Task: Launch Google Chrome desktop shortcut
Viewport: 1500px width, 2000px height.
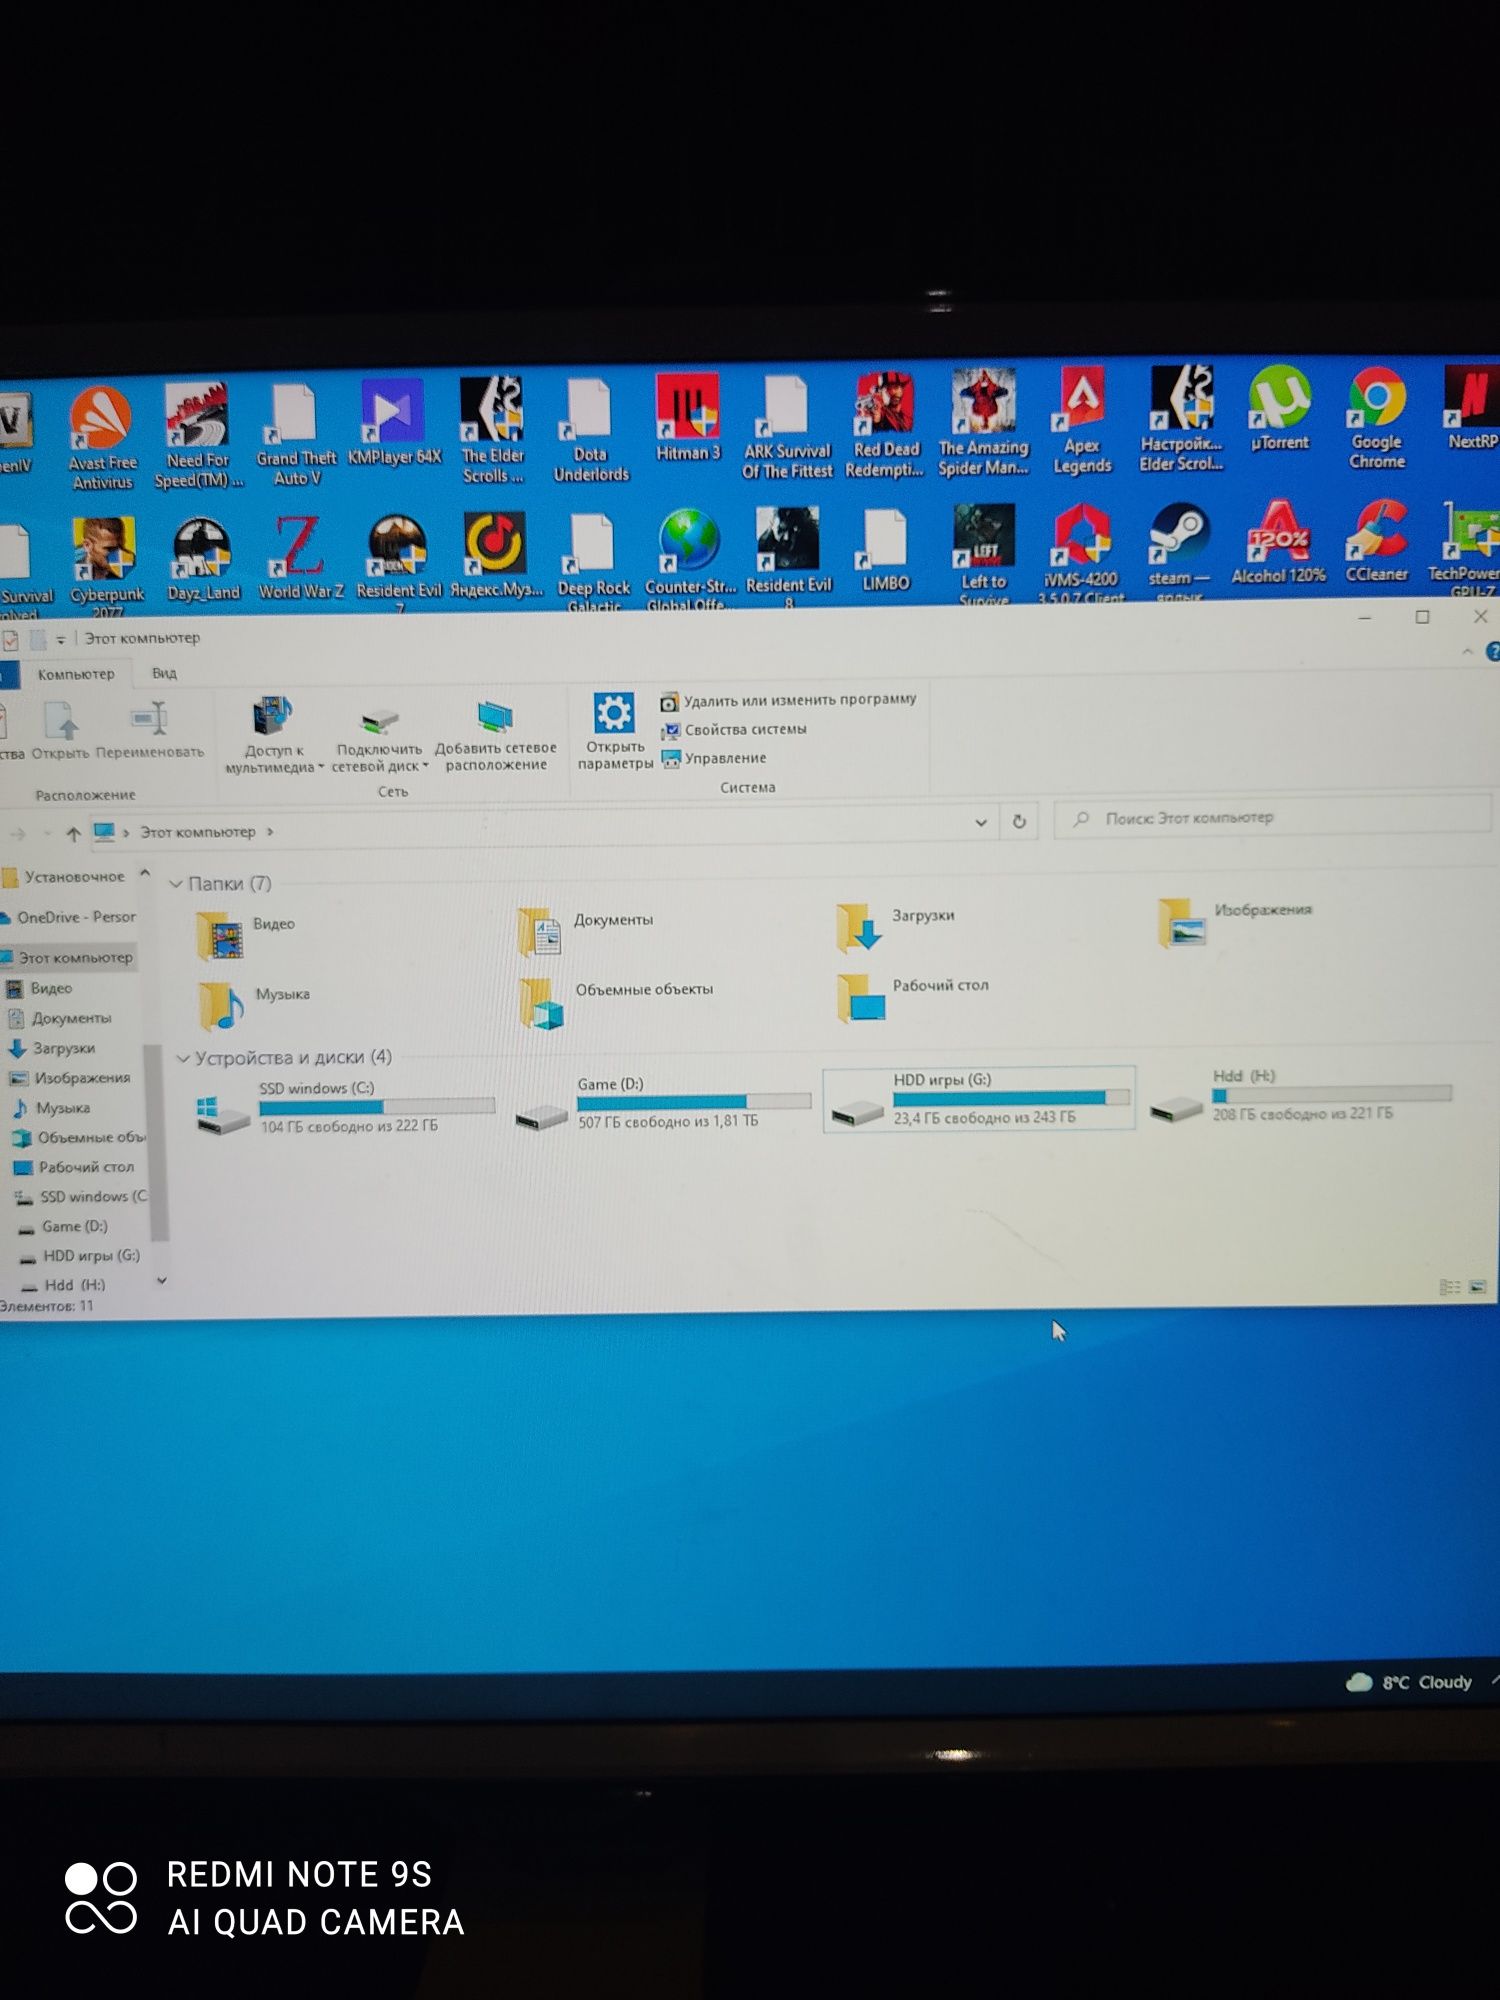Action: [x=1377, y=418]
